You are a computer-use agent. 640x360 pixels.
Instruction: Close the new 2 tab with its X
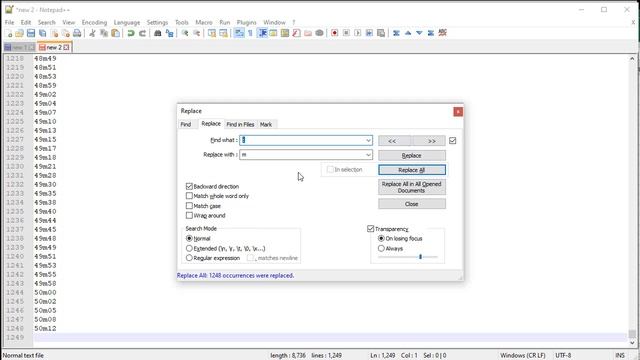pos(66,48)
